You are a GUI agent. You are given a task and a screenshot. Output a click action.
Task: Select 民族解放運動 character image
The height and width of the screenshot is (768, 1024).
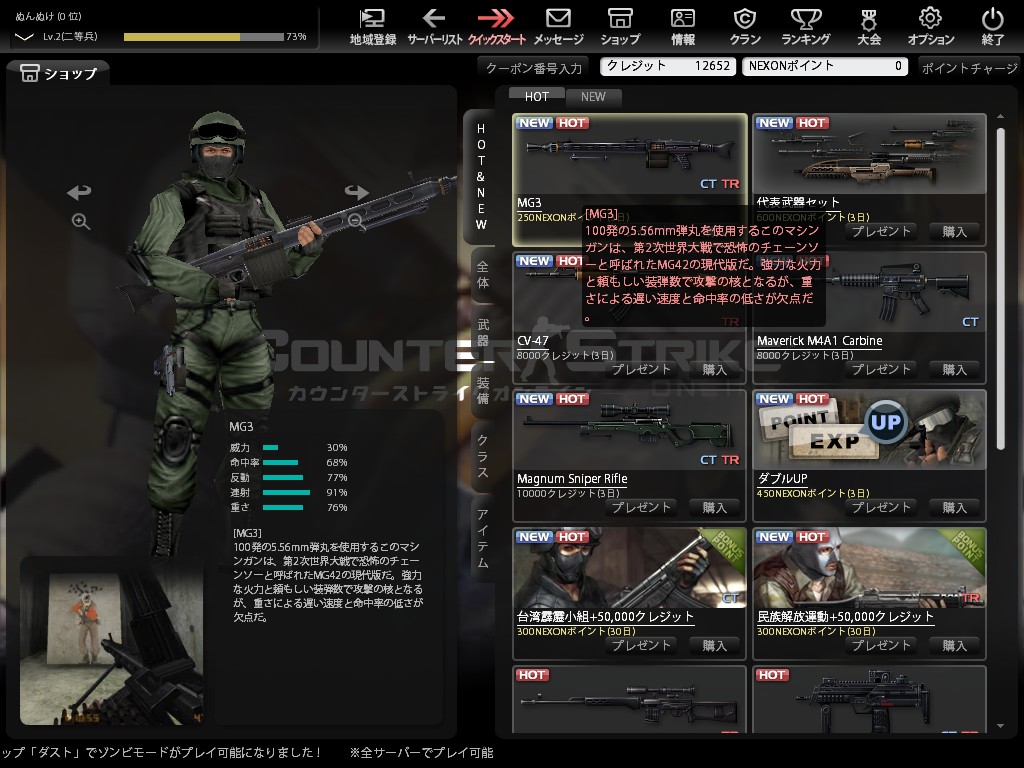coord(869,568)
